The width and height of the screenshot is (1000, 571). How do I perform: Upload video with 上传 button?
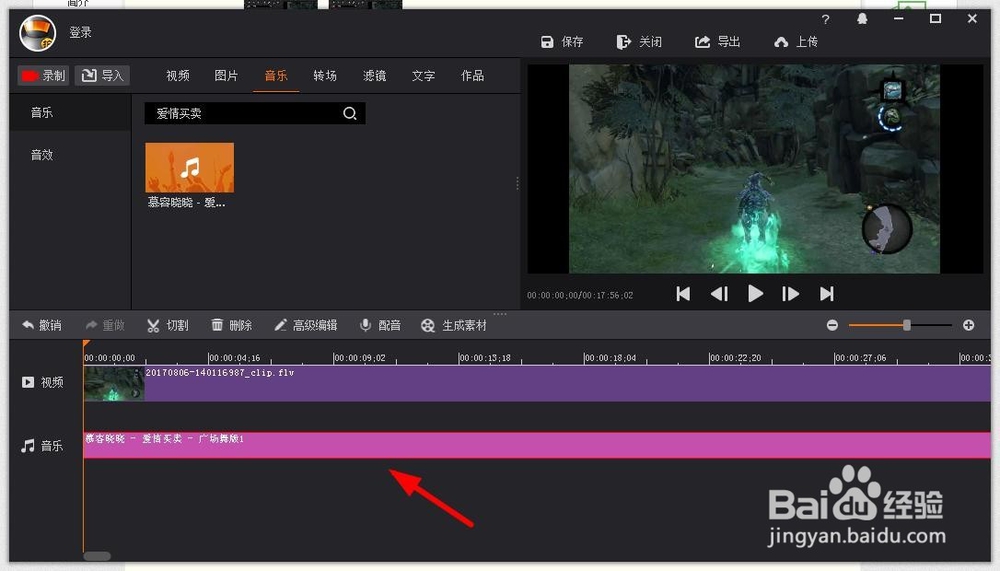(x=796, y=41)
